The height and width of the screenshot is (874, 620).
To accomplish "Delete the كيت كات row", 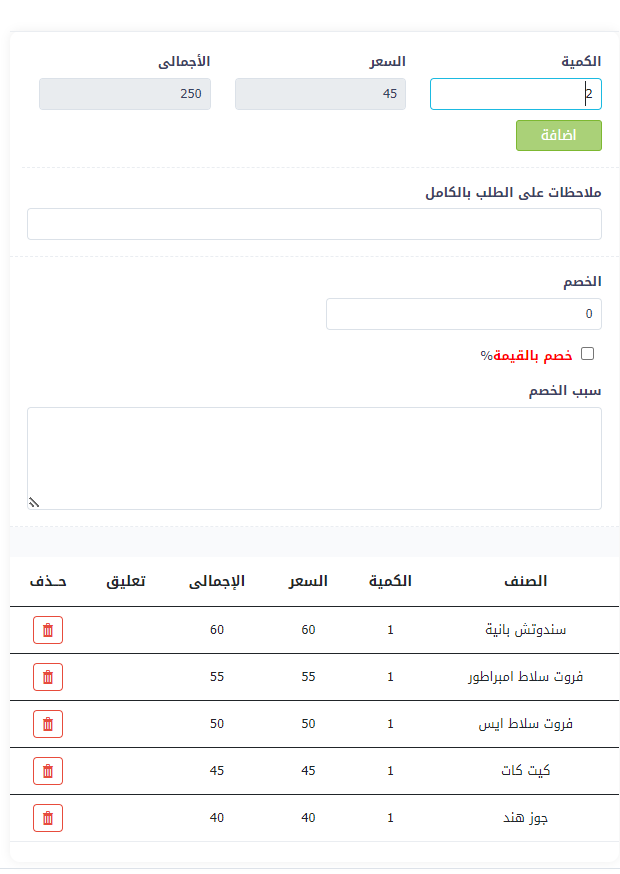I will point(48,771).
